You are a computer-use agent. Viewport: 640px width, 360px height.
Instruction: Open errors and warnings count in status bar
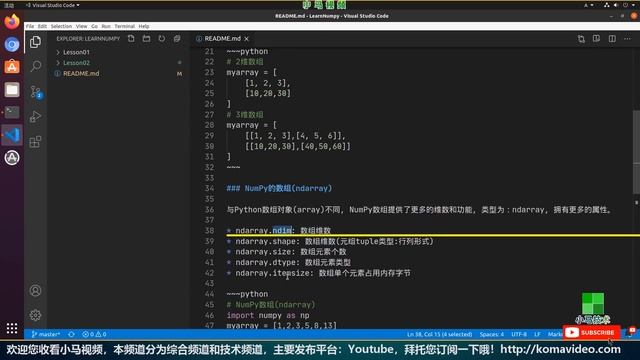click(x=94, y=334)
